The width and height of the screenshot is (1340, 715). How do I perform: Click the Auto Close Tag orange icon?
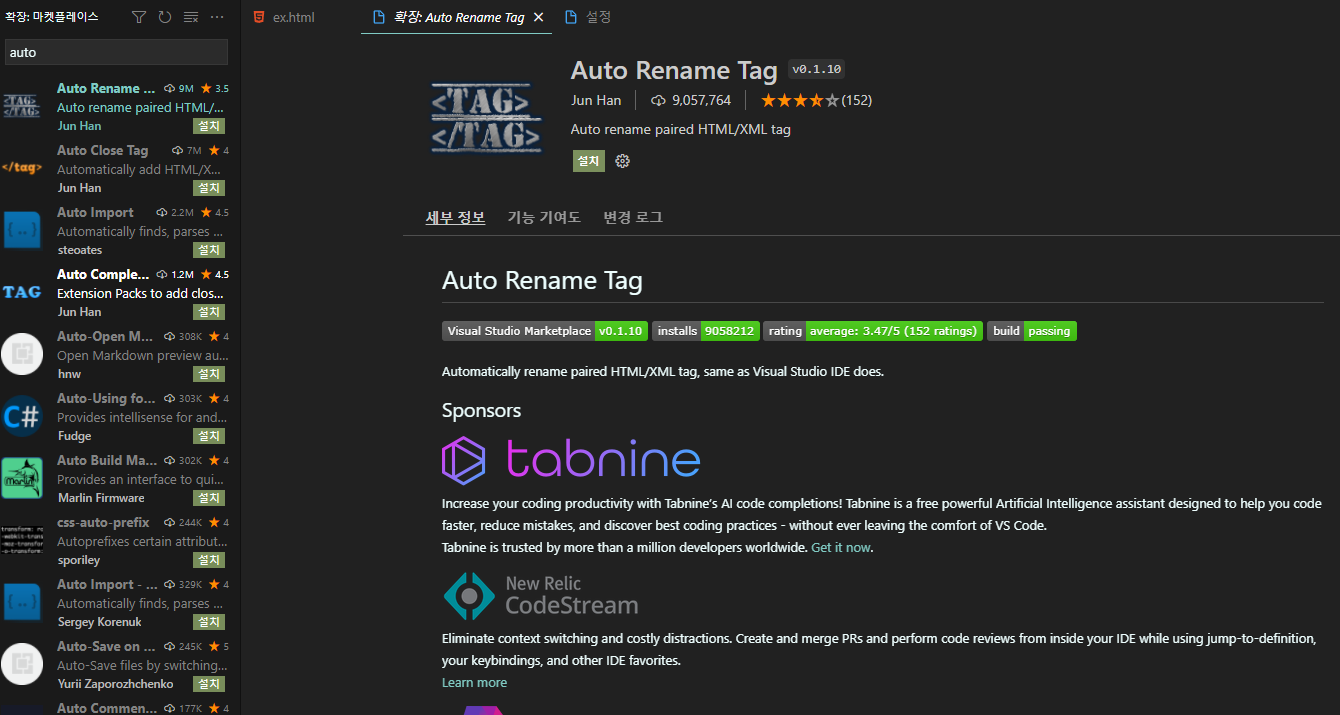click(22, 168)
